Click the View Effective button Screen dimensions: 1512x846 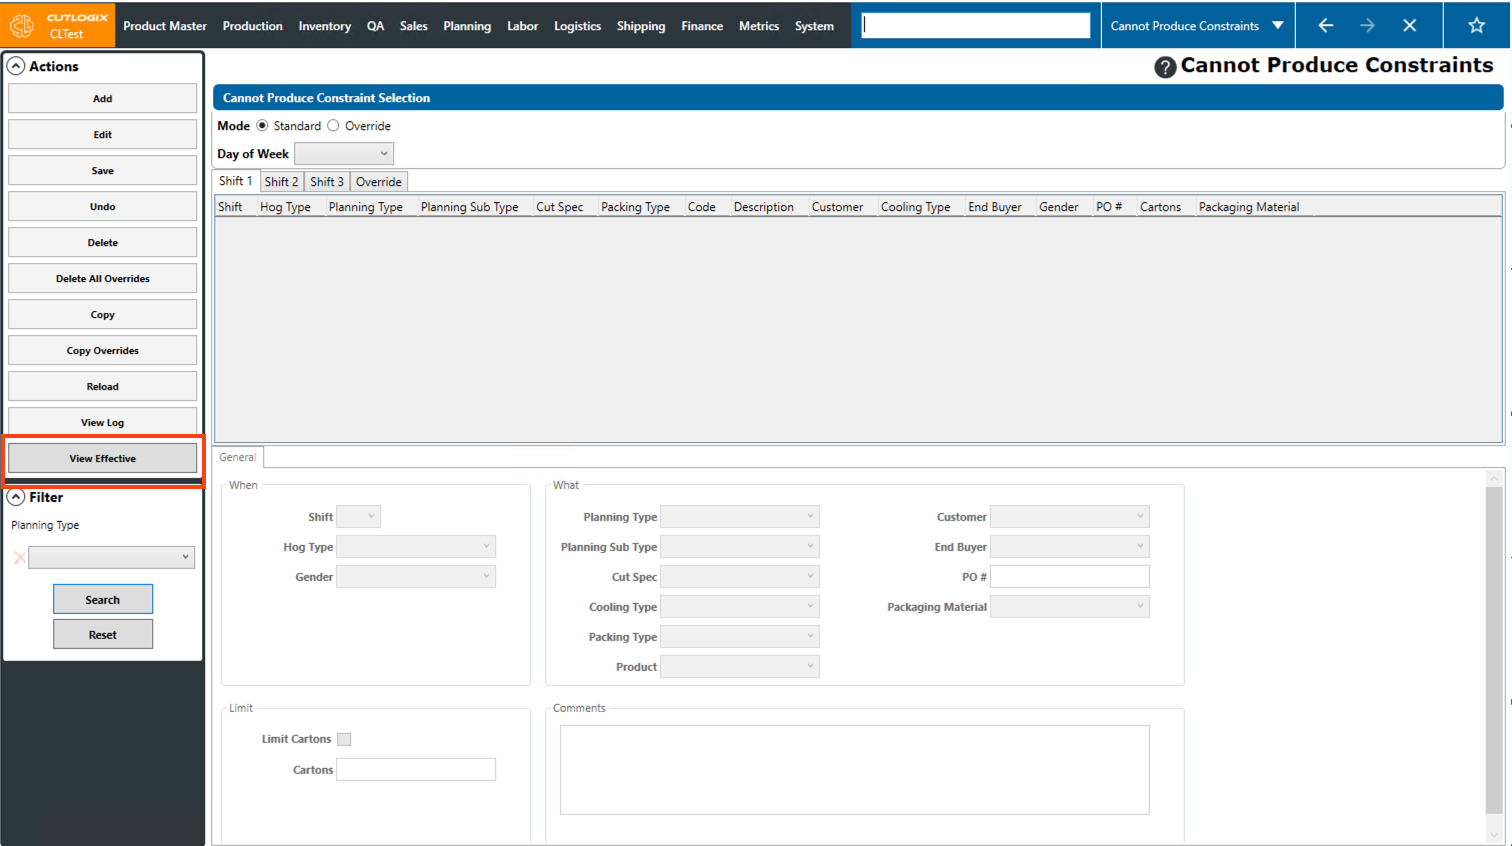point(102,459)
